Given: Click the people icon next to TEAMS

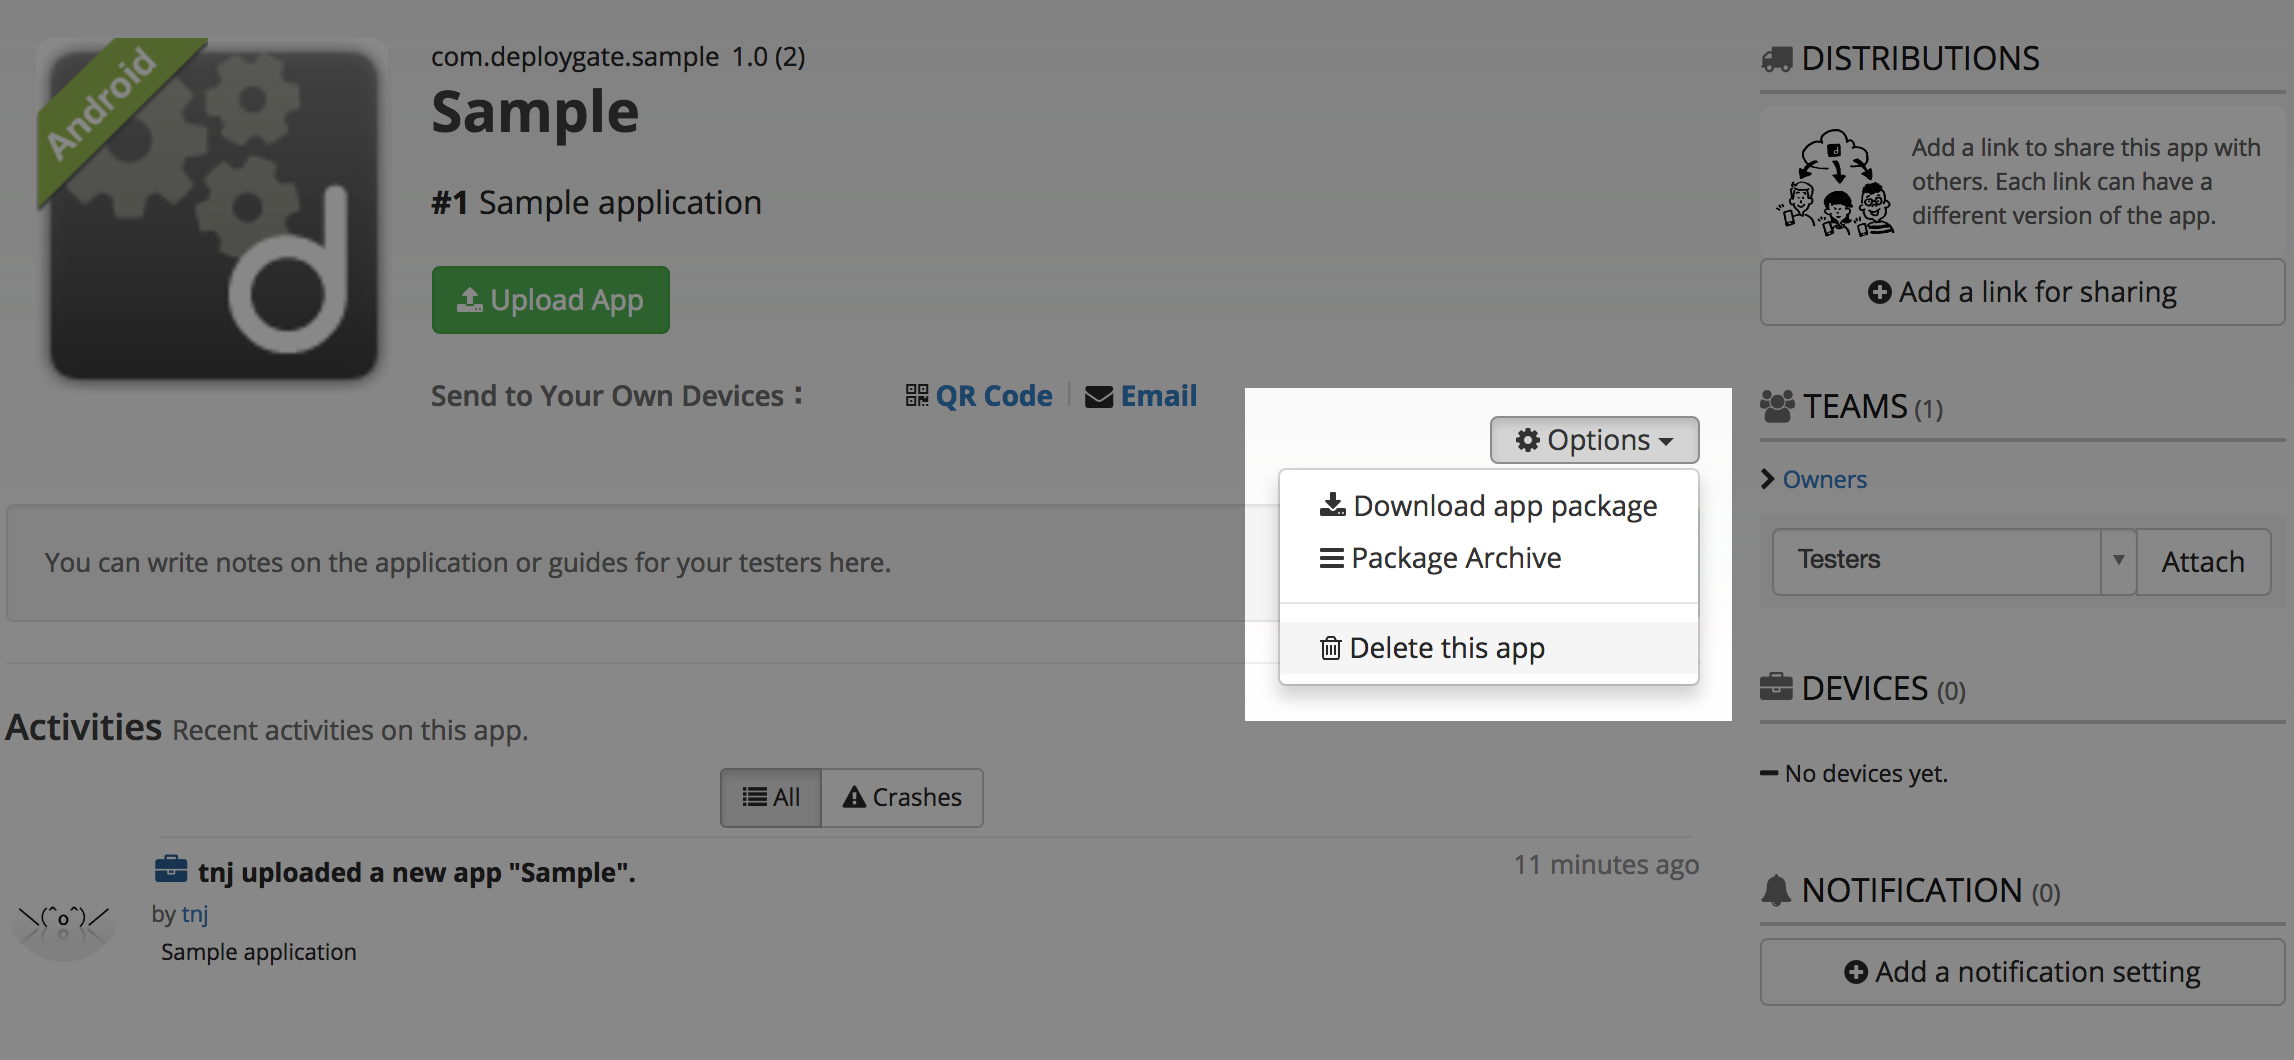Looking at the screenshot, I should 1778,406.
